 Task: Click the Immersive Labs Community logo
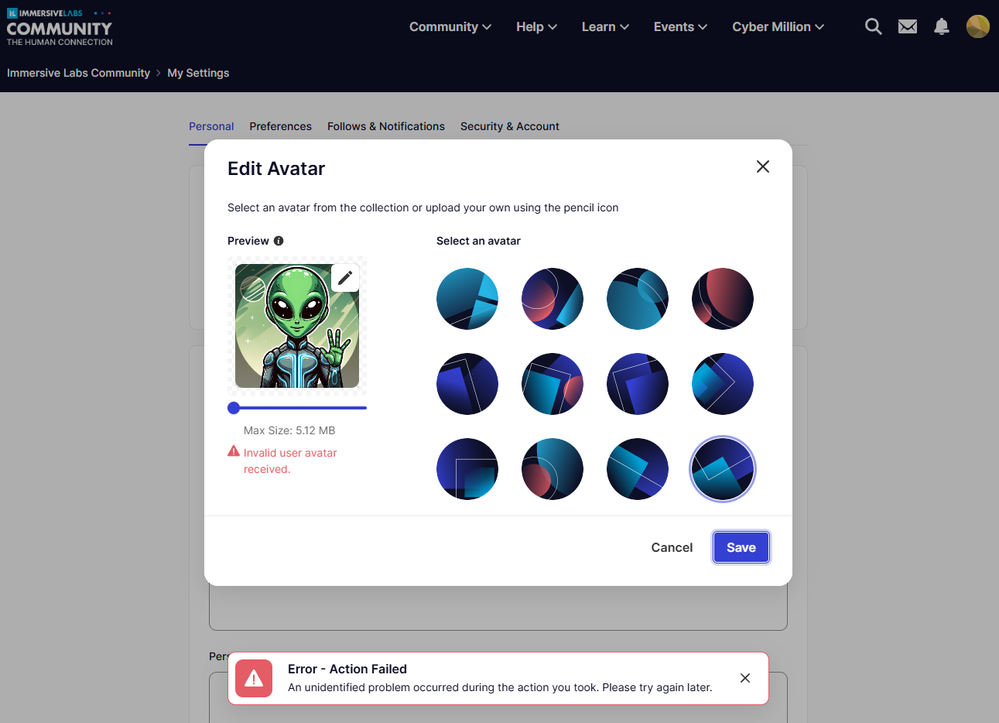59,27
